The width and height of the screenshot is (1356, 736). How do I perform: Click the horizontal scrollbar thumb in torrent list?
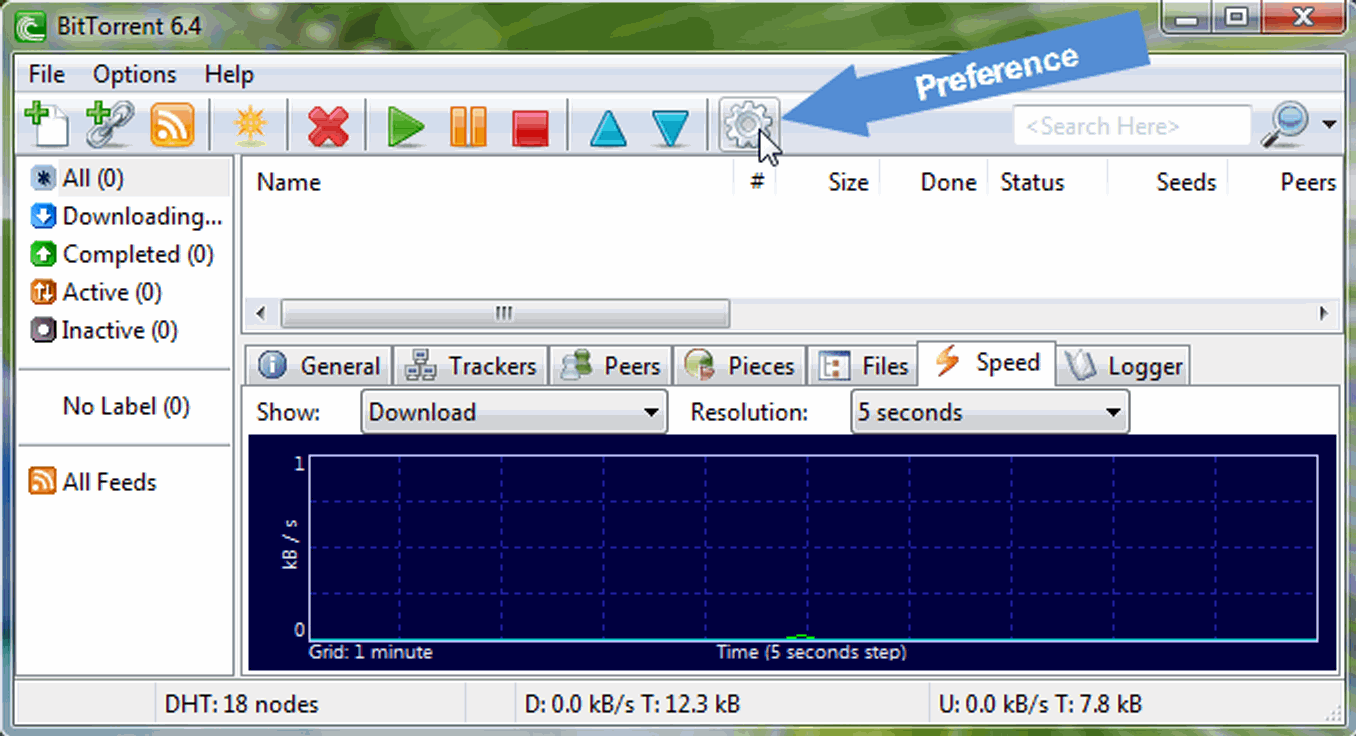point(505,314)
